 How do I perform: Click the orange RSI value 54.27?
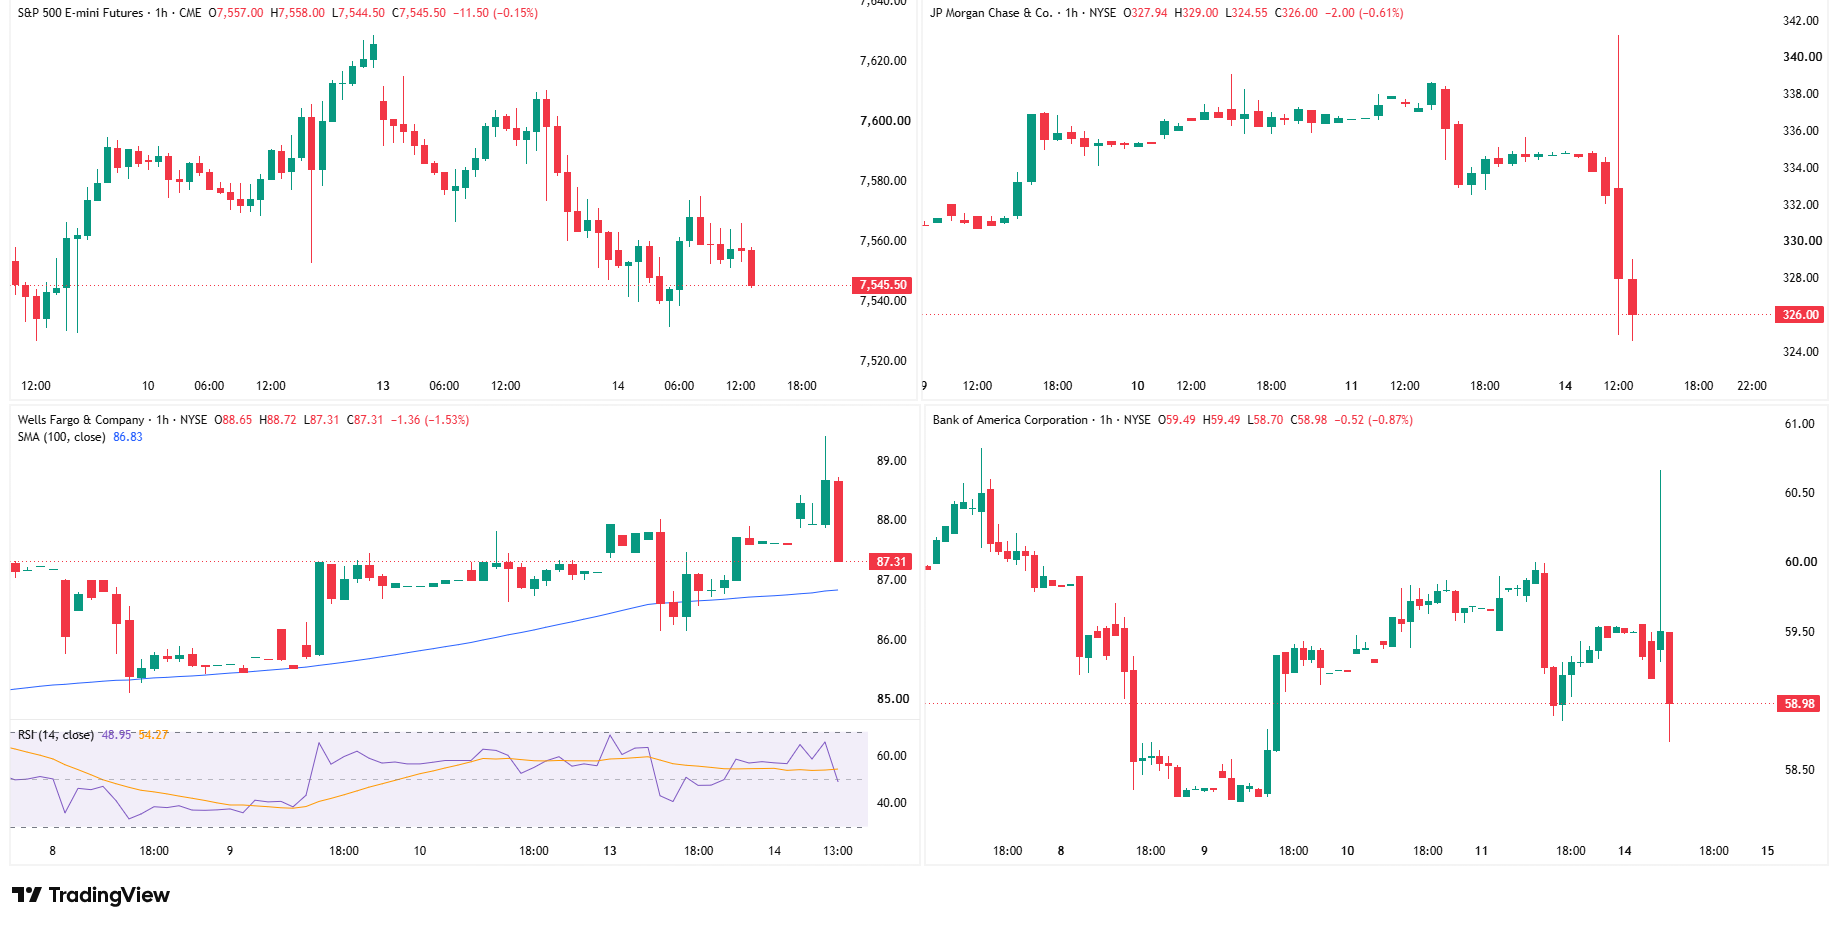coord(154,735)
